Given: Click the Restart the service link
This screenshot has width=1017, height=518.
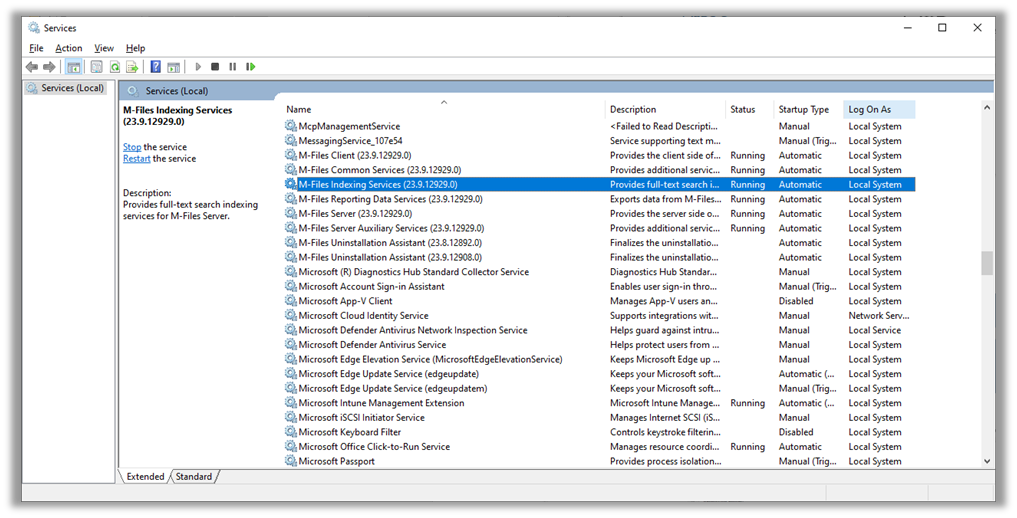Looking at the screenshot, I should point(136,159).
